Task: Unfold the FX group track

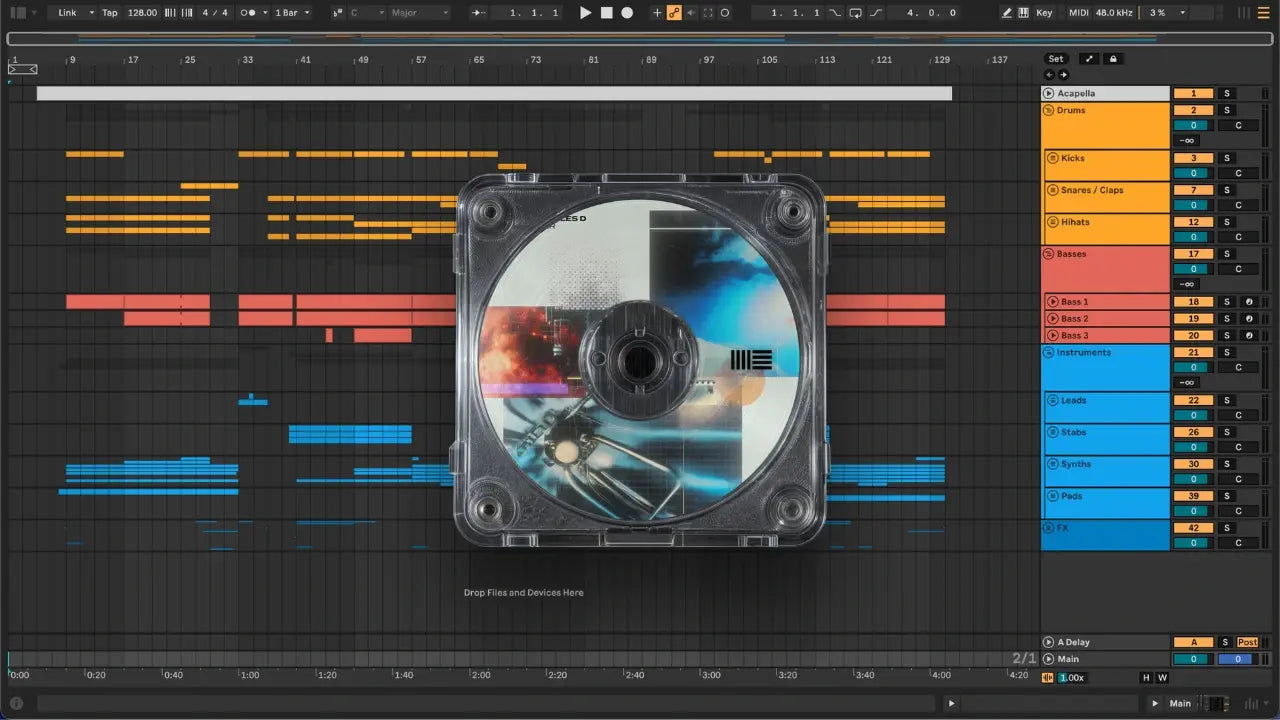Action: pos(1049,528)
